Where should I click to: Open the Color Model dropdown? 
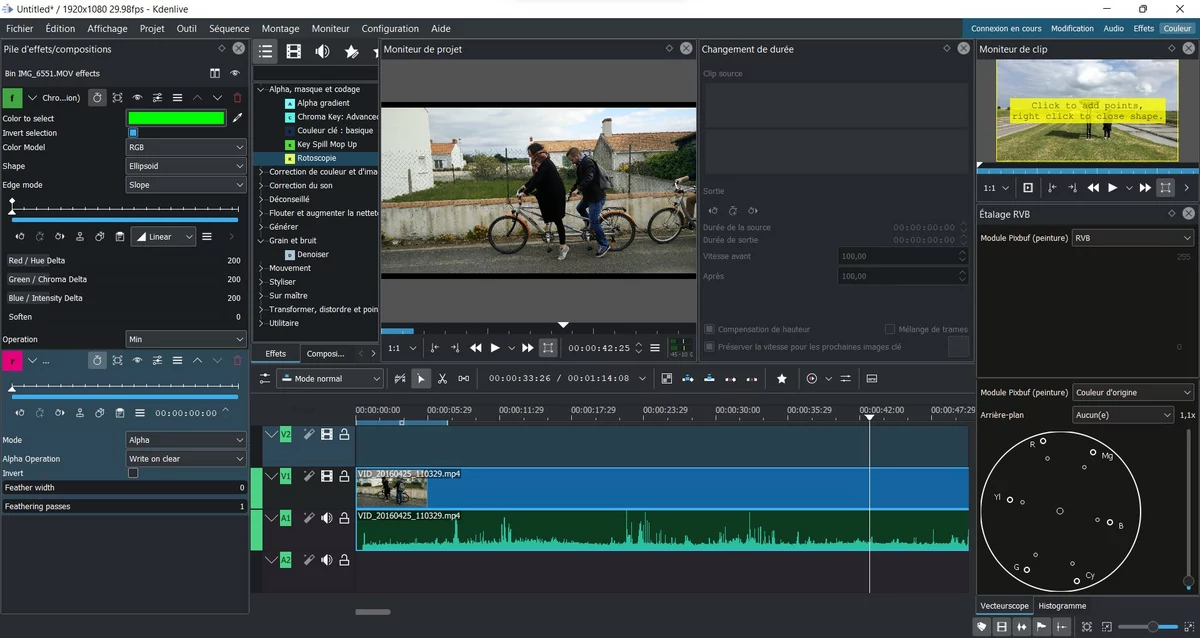[186, 147]
